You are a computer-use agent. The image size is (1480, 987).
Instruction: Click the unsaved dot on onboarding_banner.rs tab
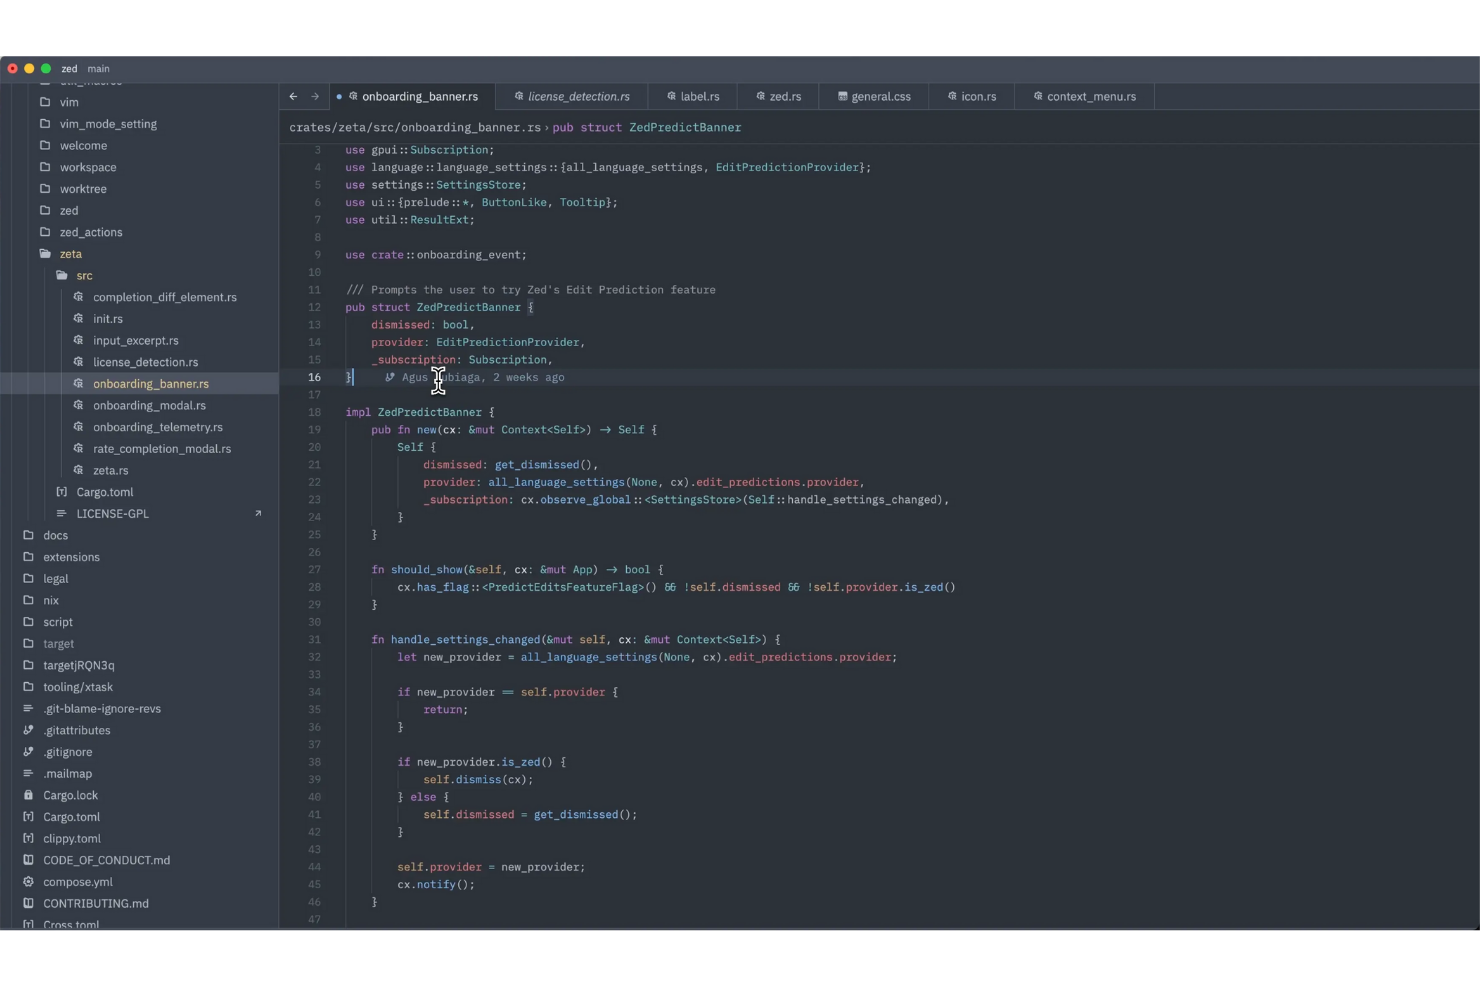click(x=339, y=96)
